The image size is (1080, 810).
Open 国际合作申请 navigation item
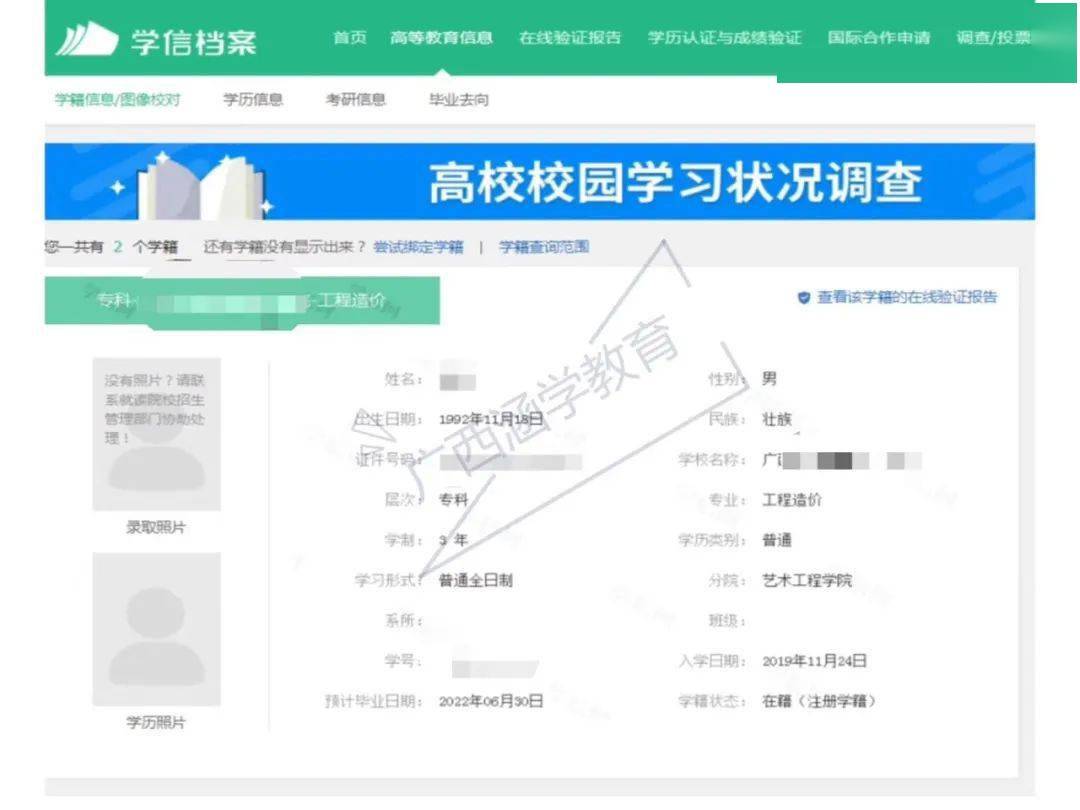878,38
